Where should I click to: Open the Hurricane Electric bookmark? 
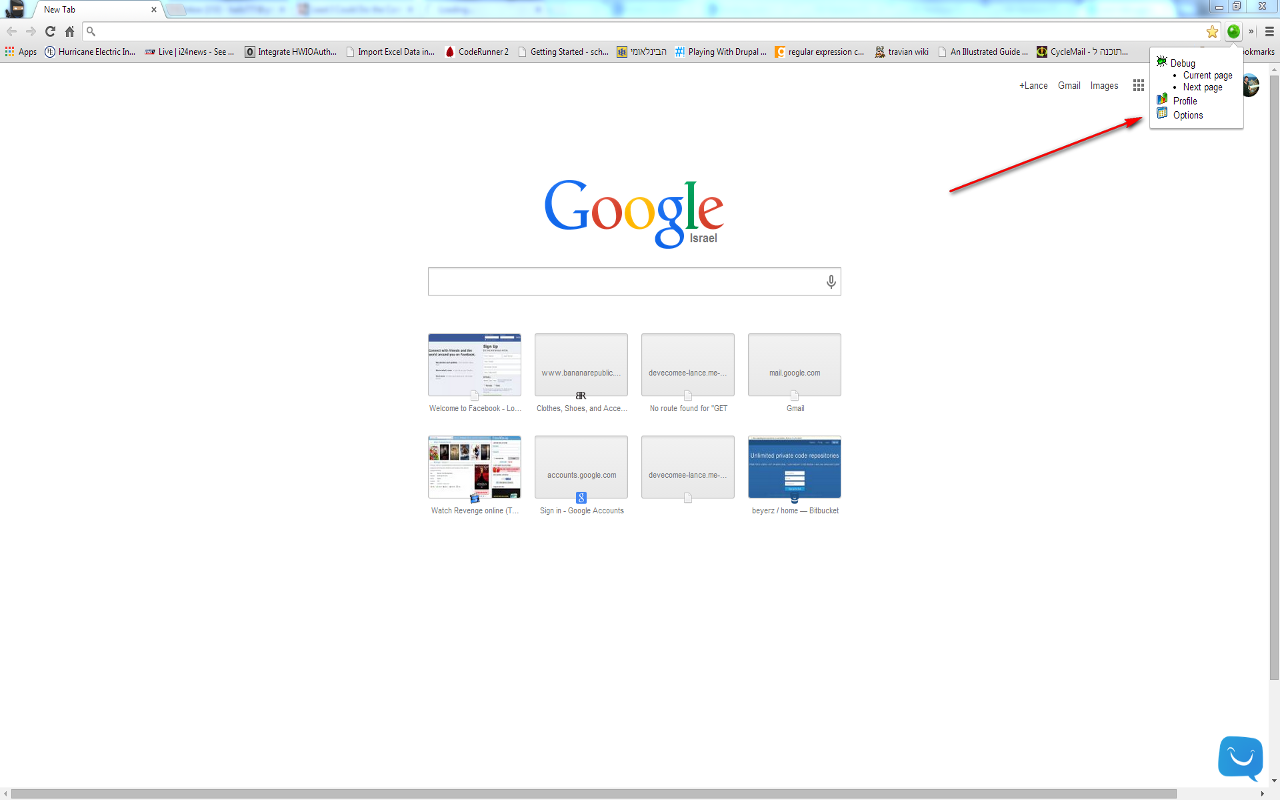point(90,52)
